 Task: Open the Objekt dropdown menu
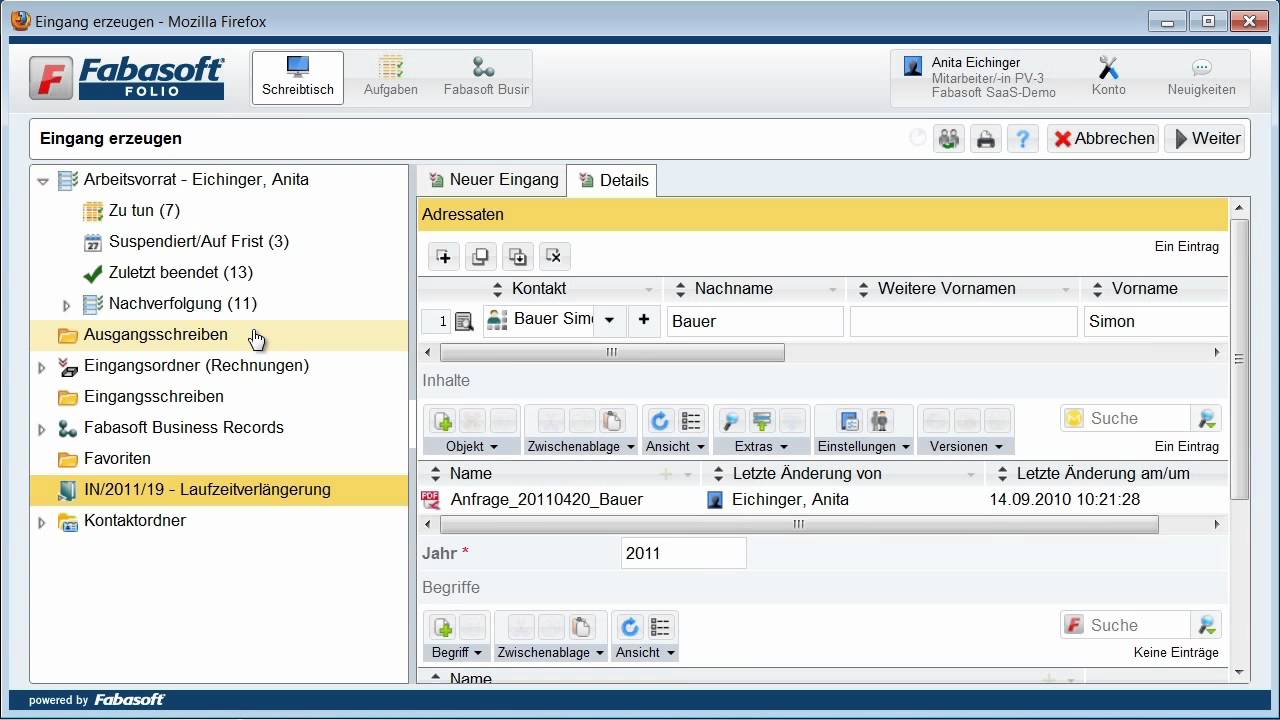pos(472,447)
